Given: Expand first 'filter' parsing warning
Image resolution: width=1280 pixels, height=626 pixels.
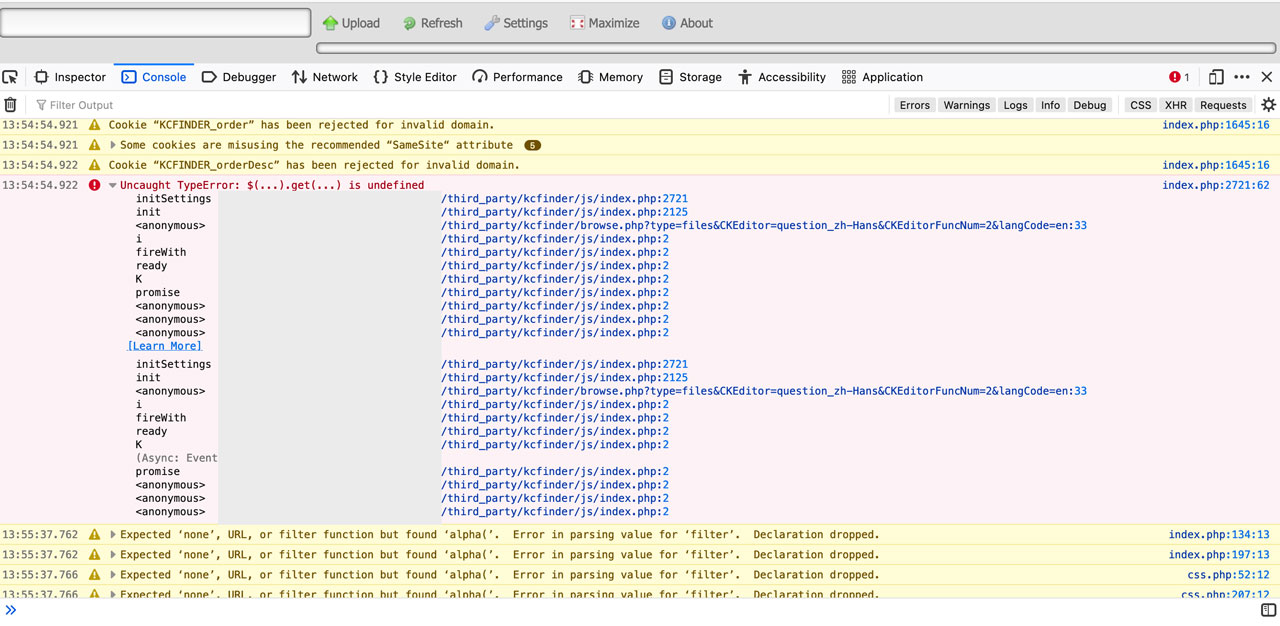Looking at the screenshot, I should pos(113,535).
